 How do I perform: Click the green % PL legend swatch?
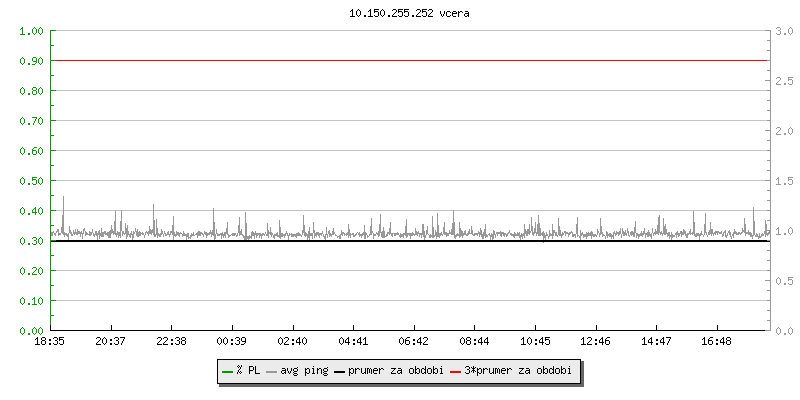click(227, 371)
